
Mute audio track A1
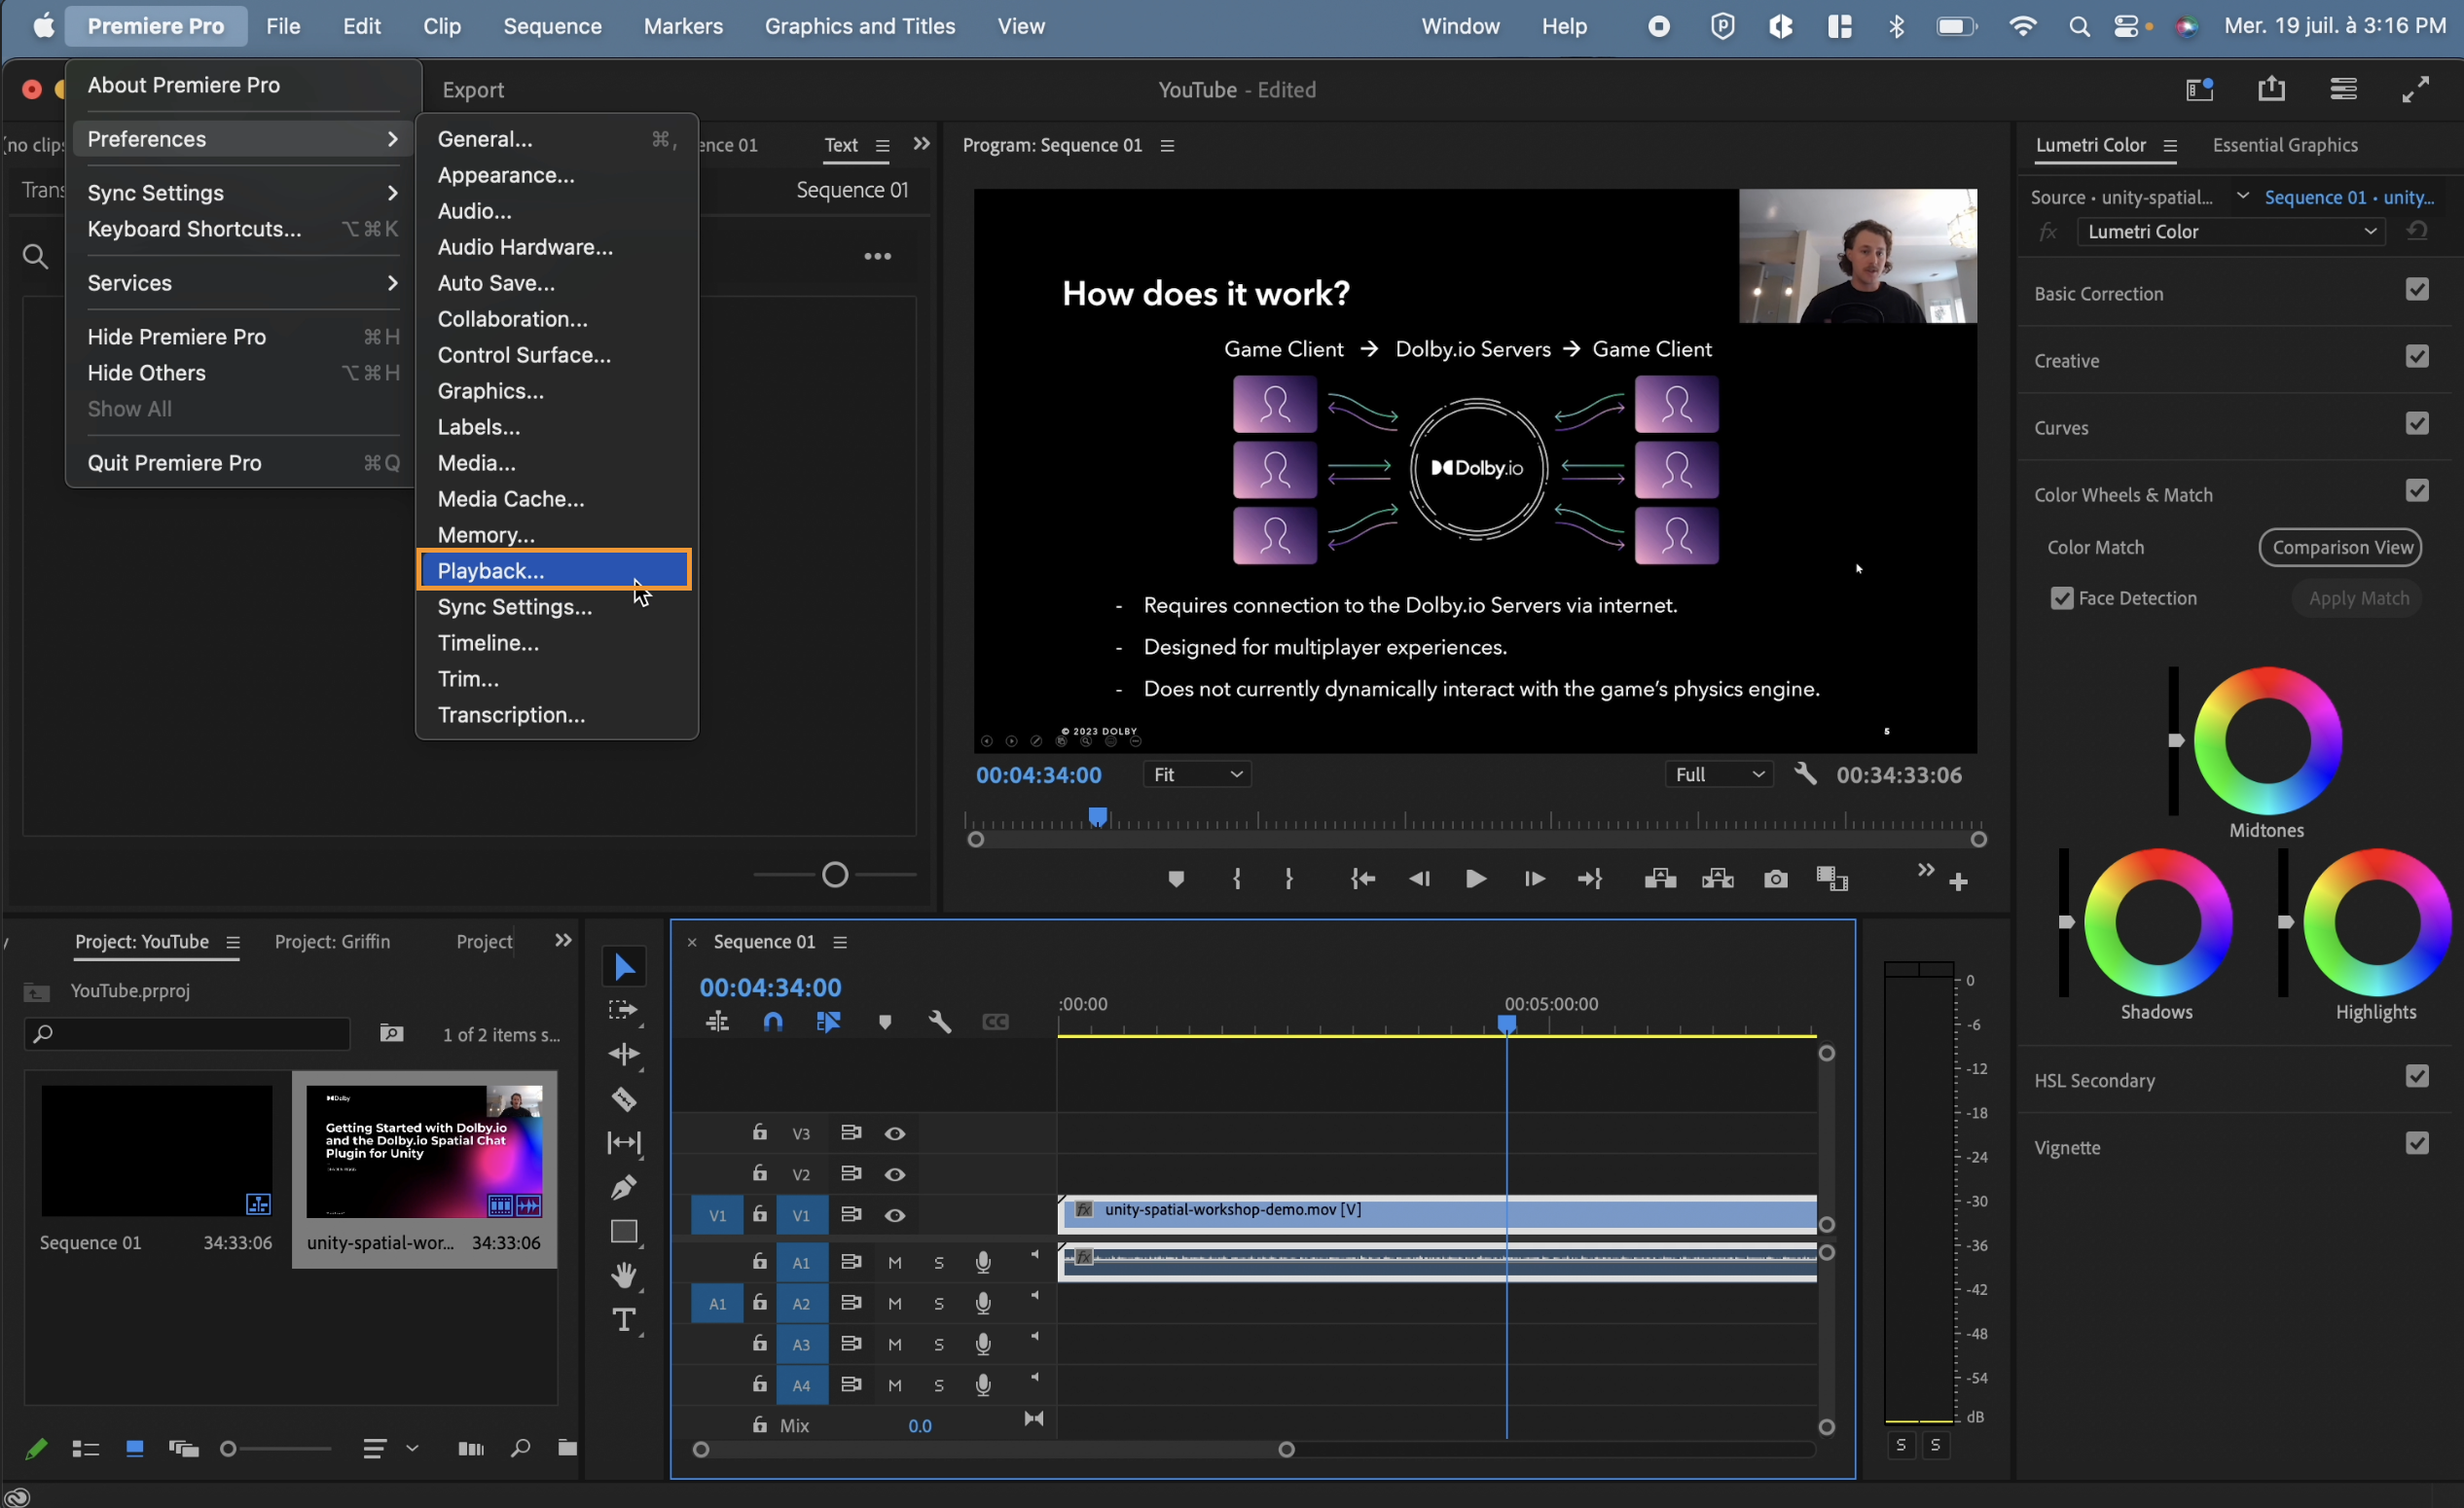tap(895, 1263)
